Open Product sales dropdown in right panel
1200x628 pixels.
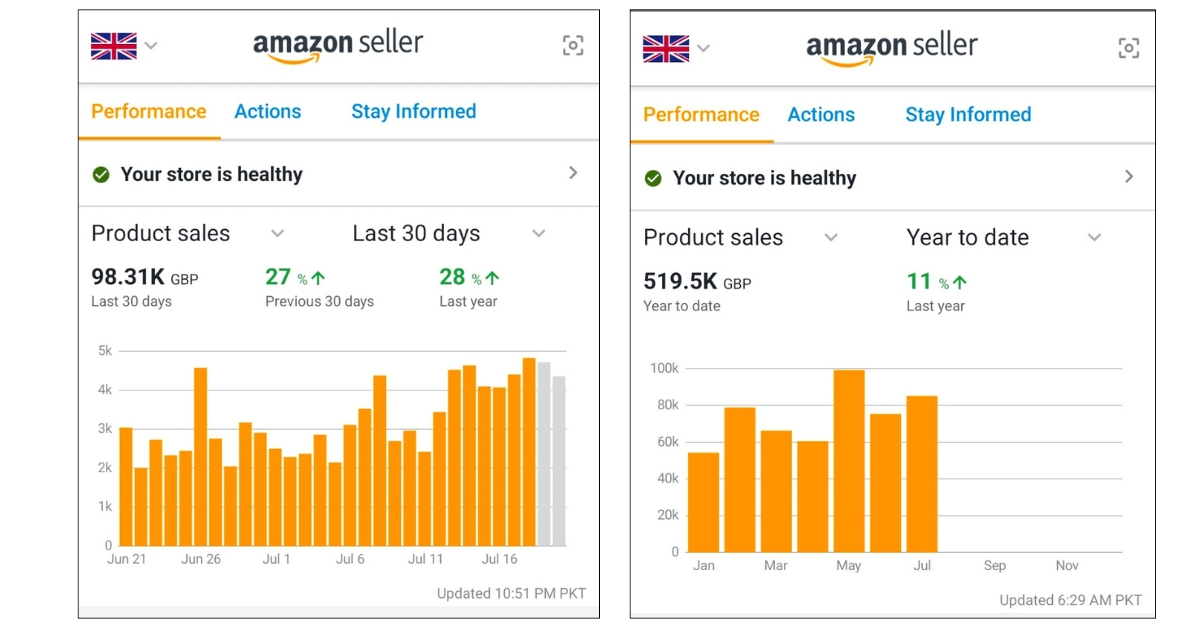tap(831, 238)
